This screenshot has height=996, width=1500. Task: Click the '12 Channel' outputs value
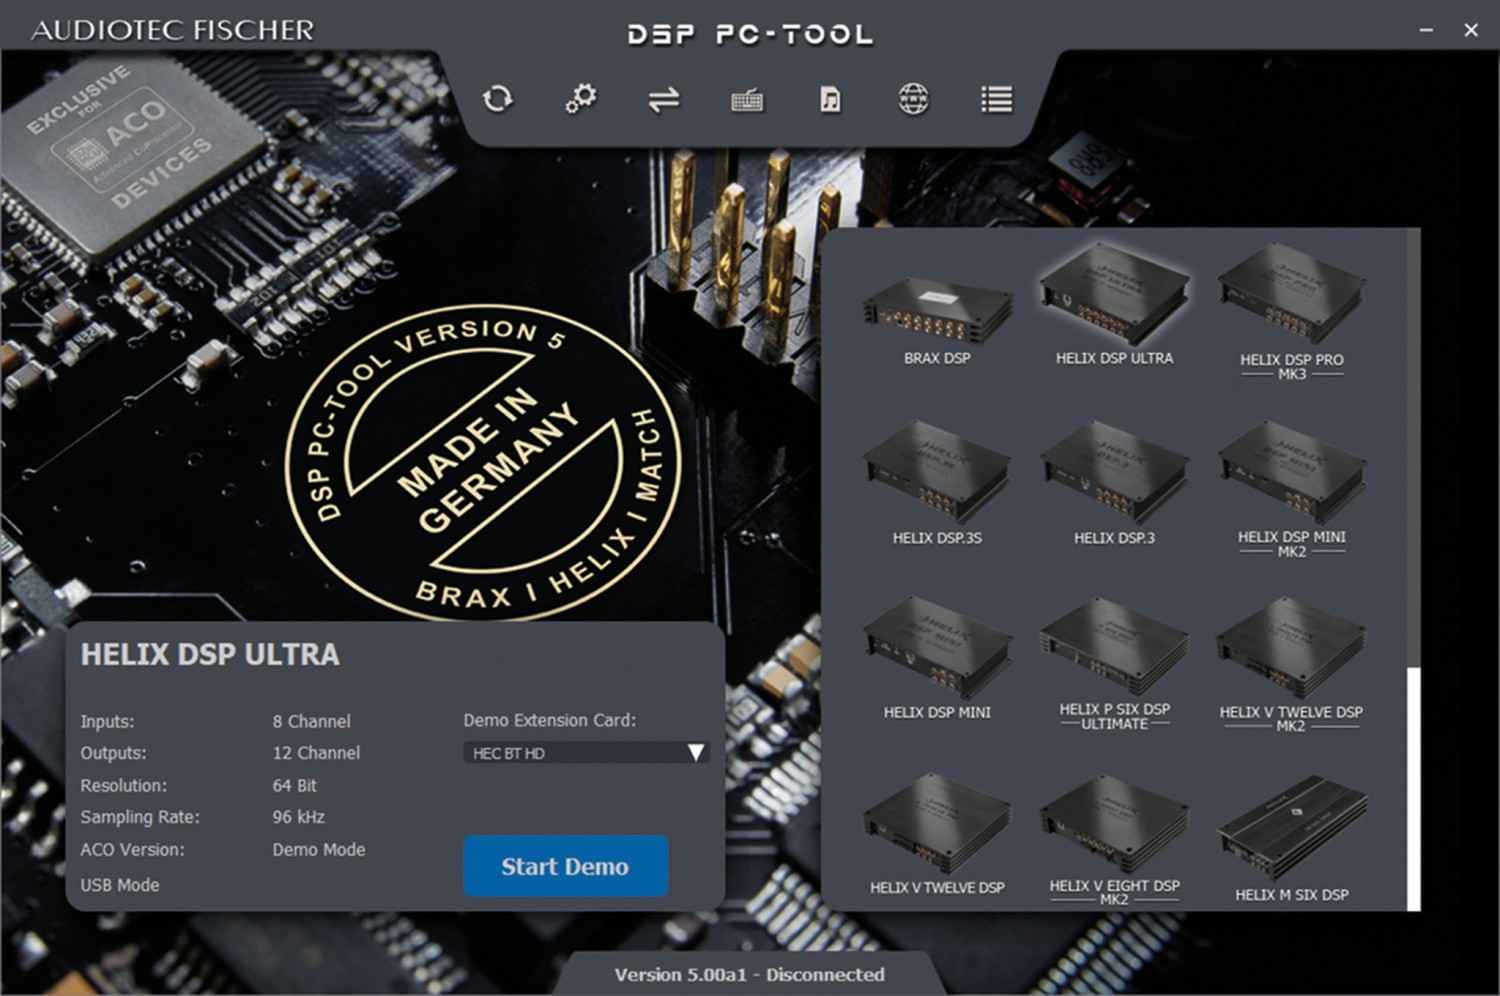pos(316,753)
